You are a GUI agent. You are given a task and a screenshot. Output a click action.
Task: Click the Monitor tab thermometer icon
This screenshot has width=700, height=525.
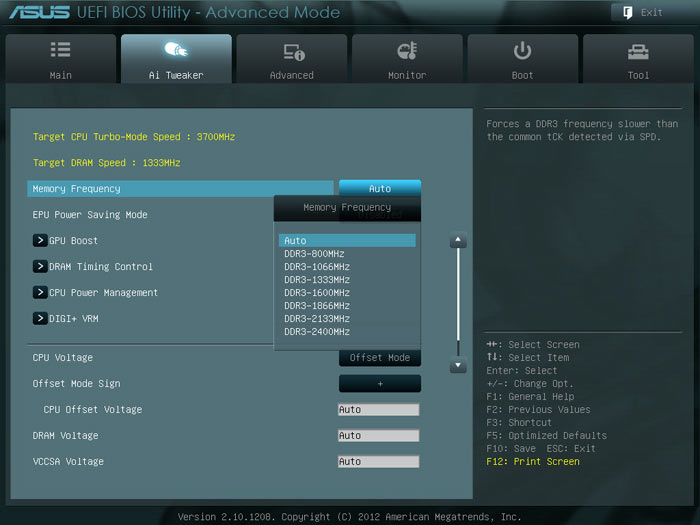point(407,51)
